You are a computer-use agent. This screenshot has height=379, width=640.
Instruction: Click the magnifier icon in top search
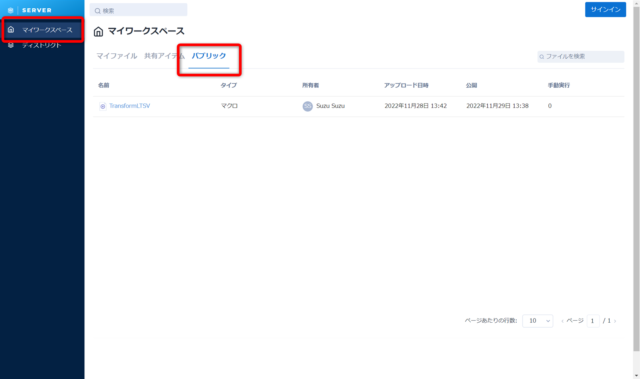[98, 11]
